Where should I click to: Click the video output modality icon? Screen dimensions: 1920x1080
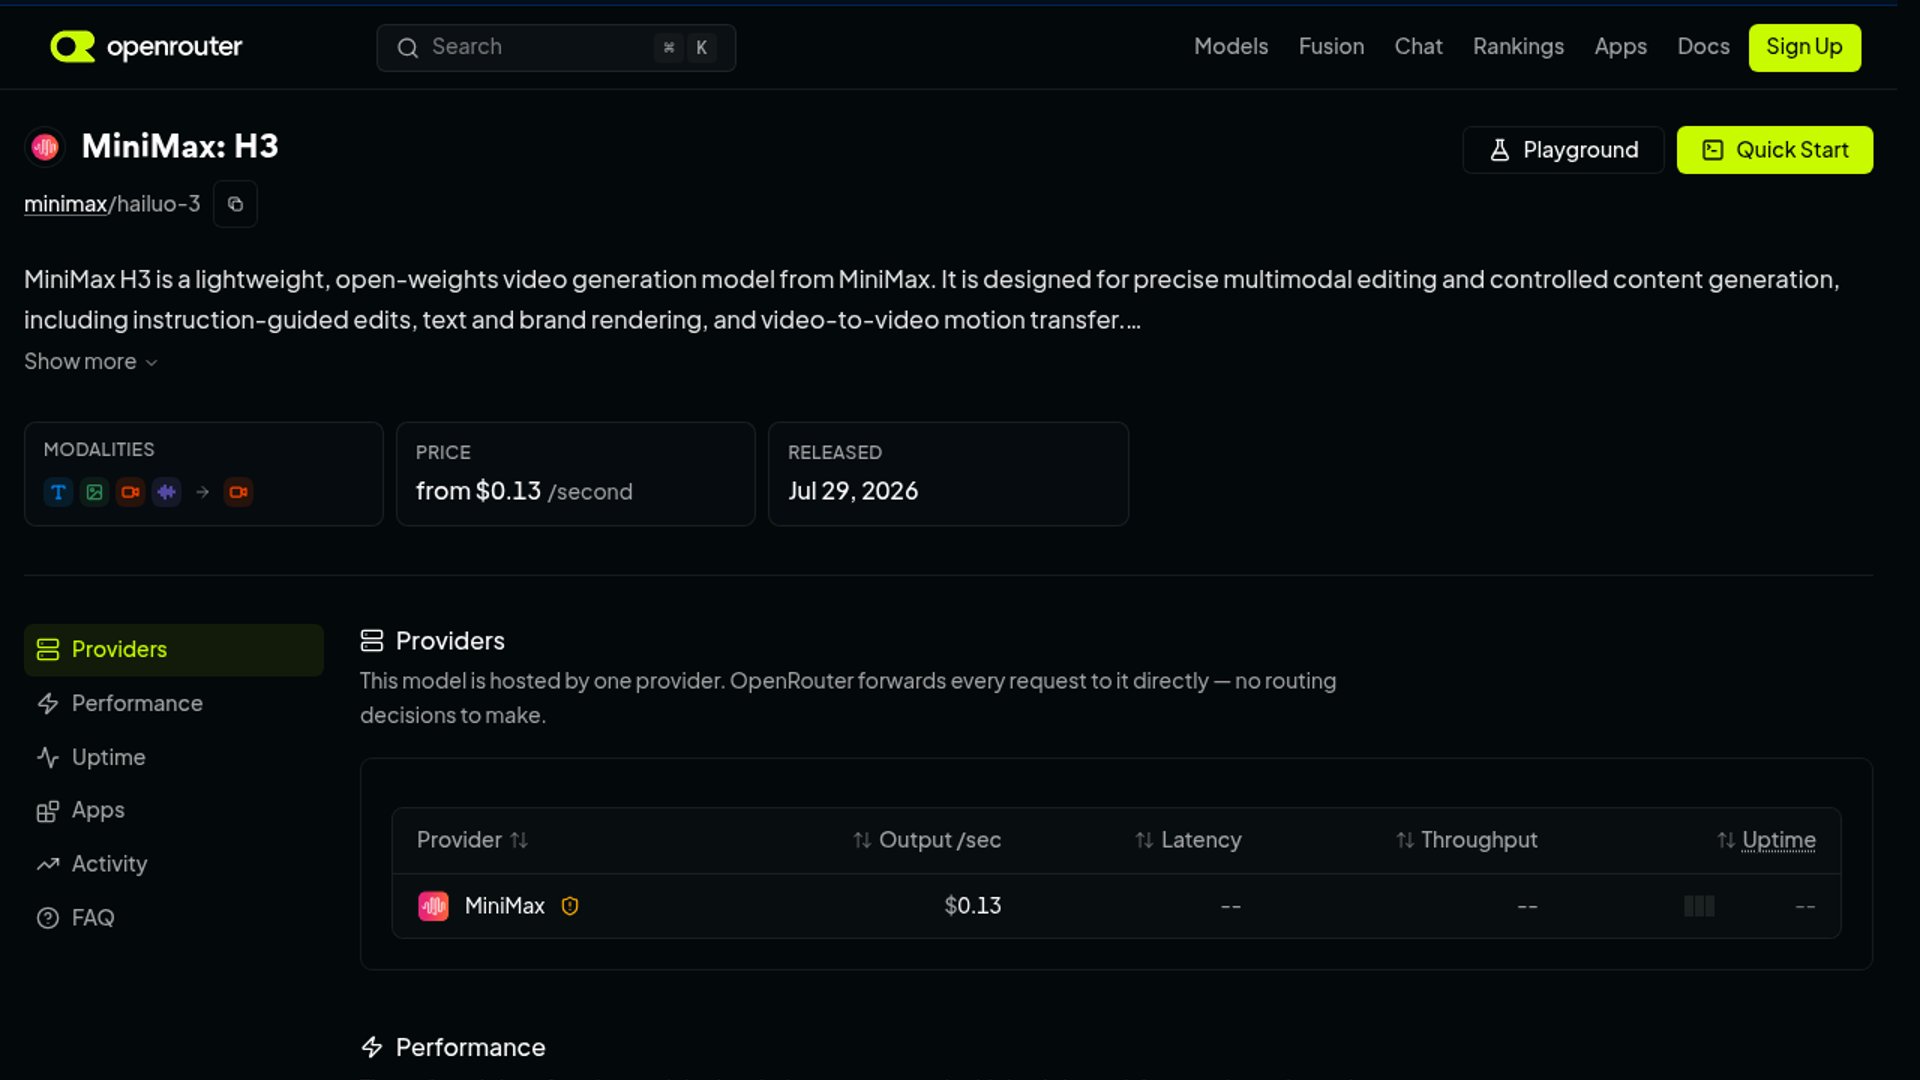coord(238,492)
